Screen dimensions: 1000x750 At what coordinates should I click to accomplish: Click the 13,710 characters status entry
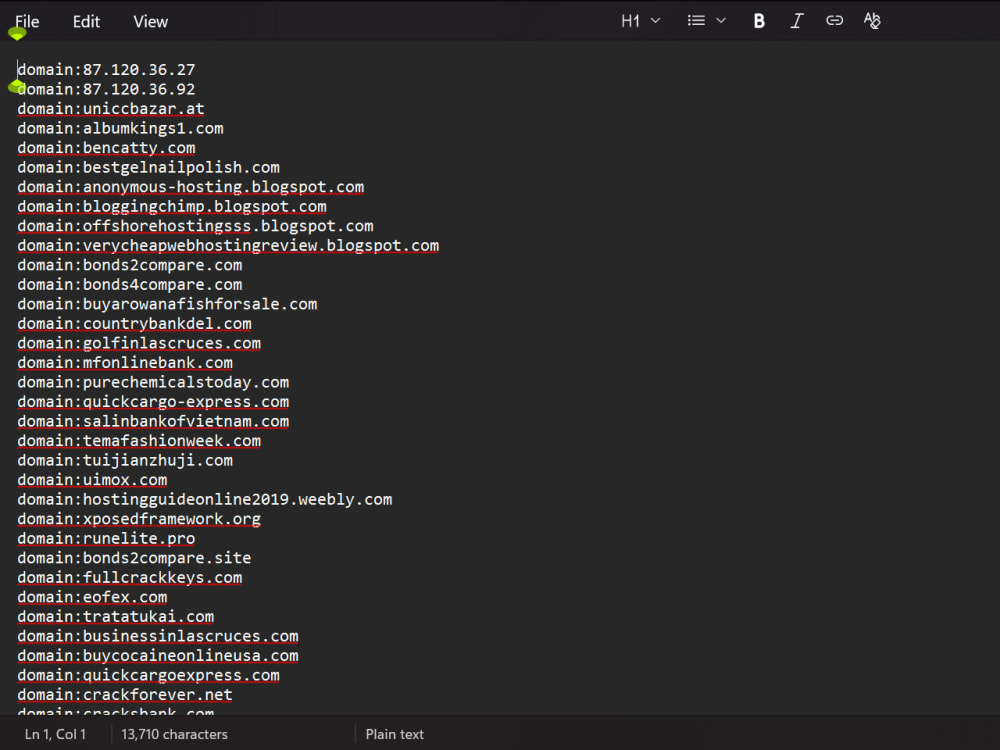point(174,734)
